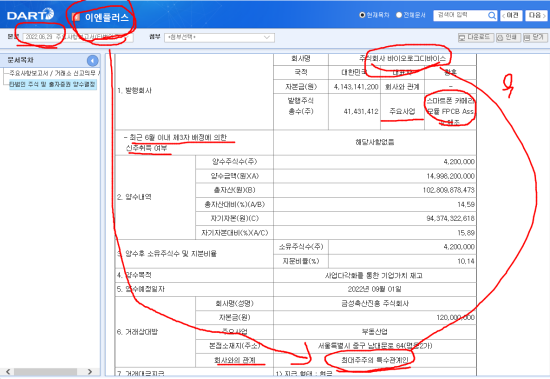Click right arrow of horizontal scrollbar
This screenshot has height=379, width=550.
[x=90, y=372]
